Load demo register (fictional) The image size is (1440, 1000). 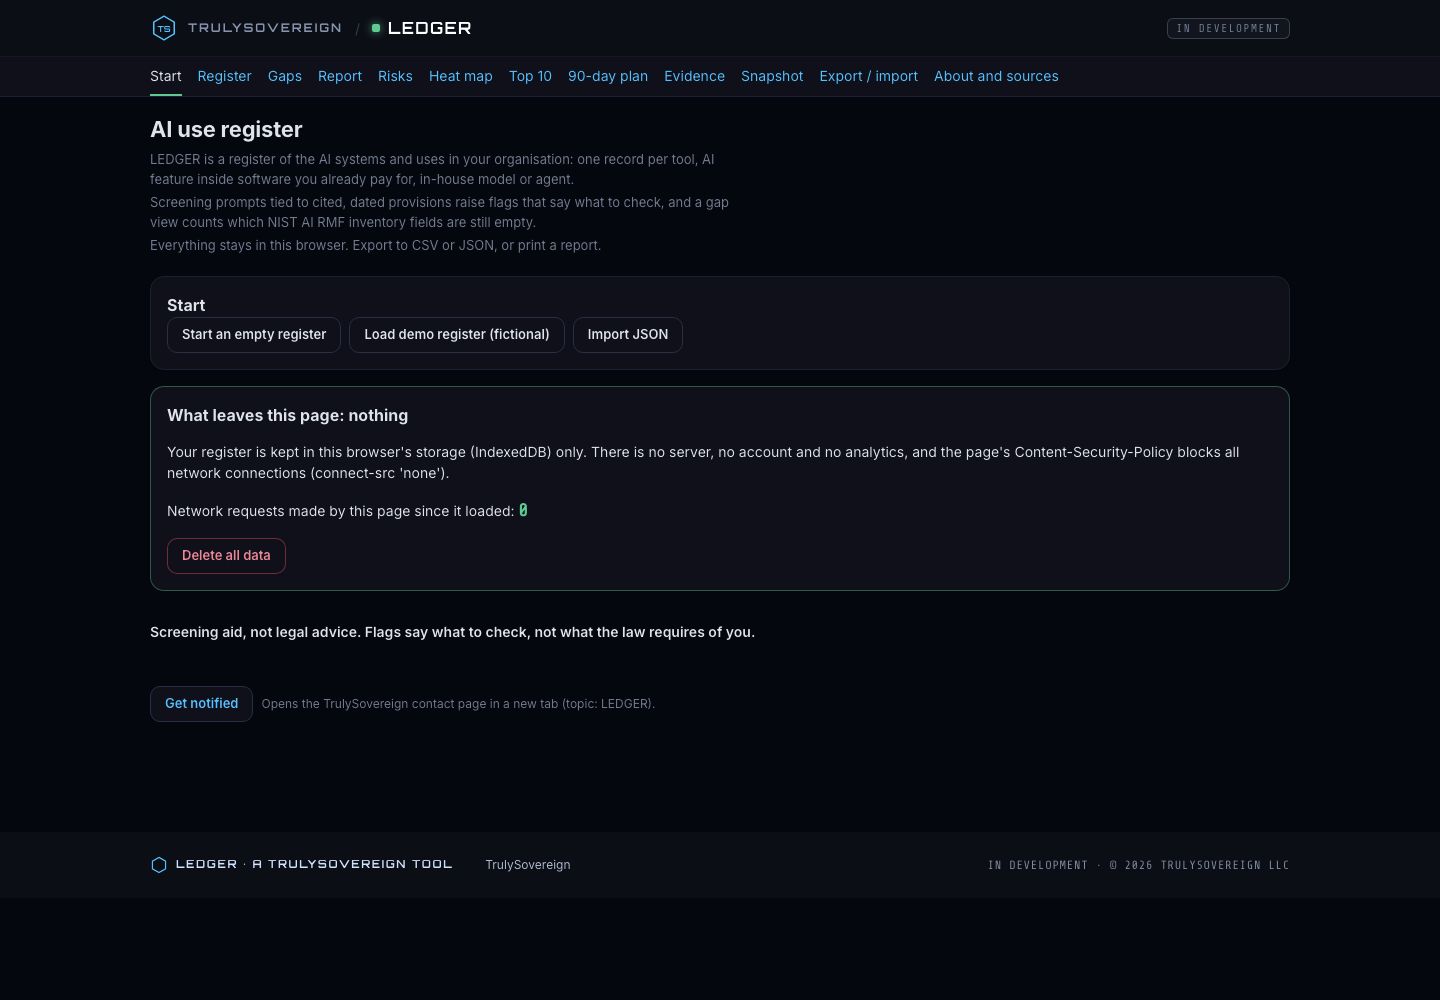[457, 335]
